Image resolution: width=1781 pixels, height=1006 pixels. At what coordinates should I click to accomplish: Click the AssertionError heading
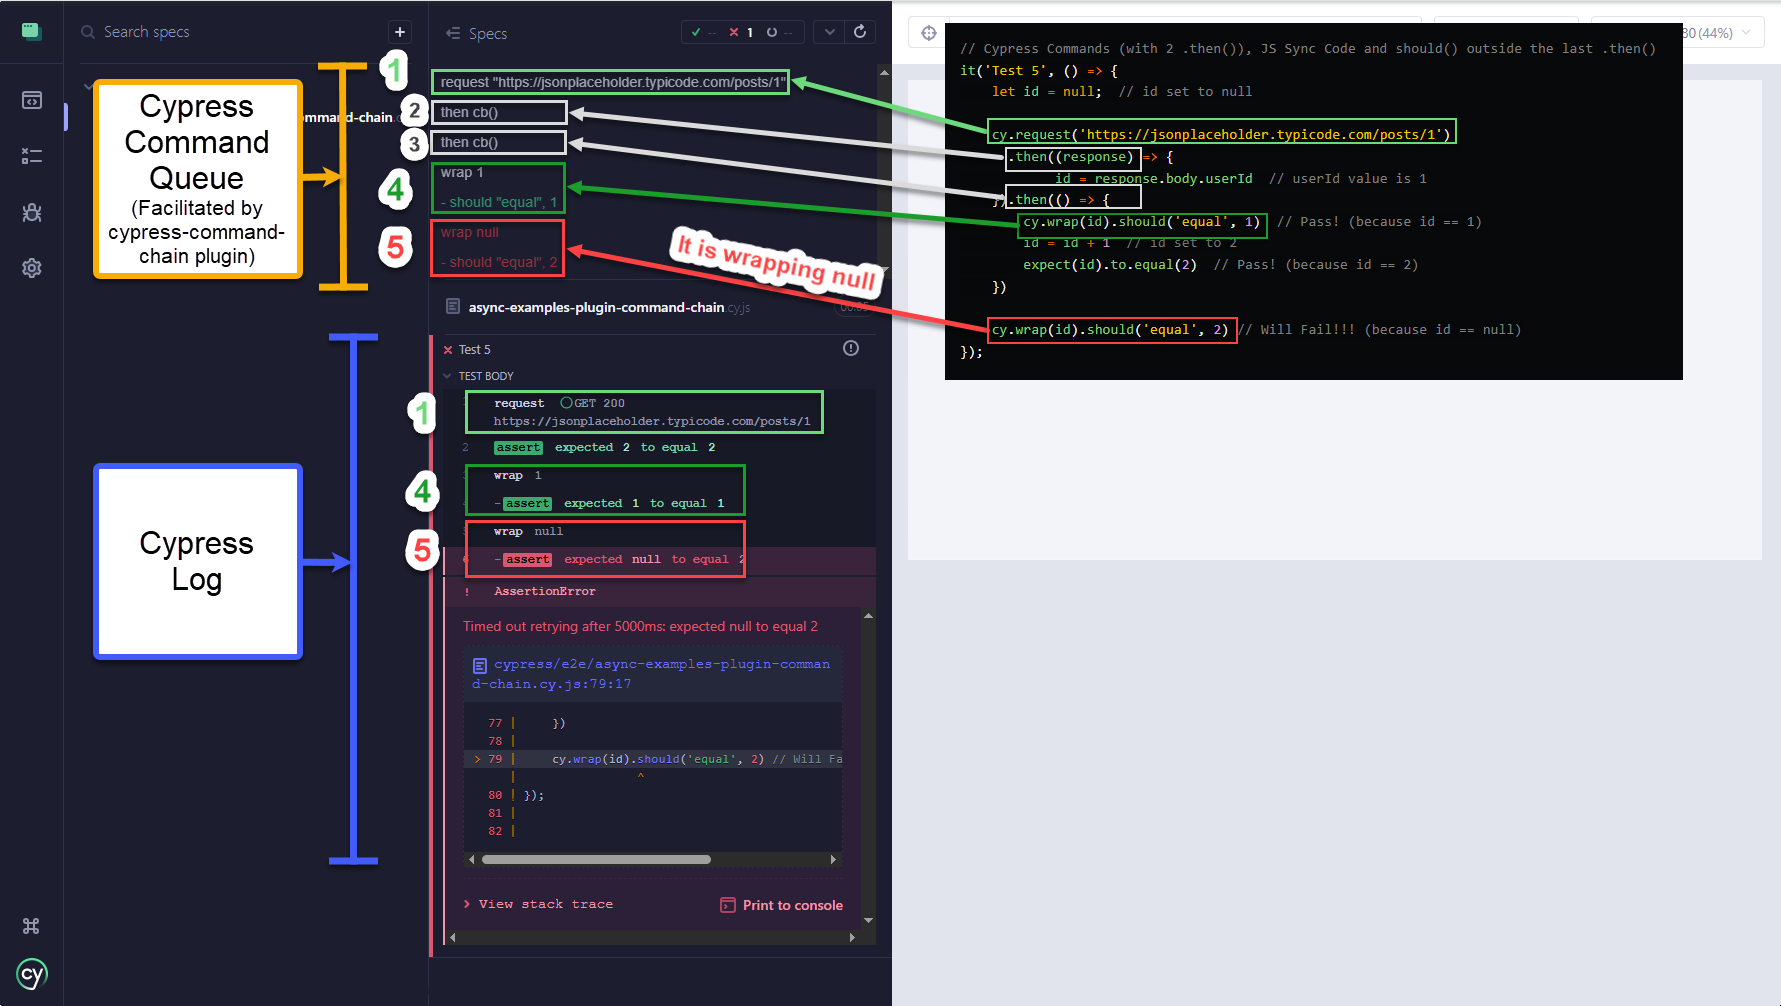point(545,591)
